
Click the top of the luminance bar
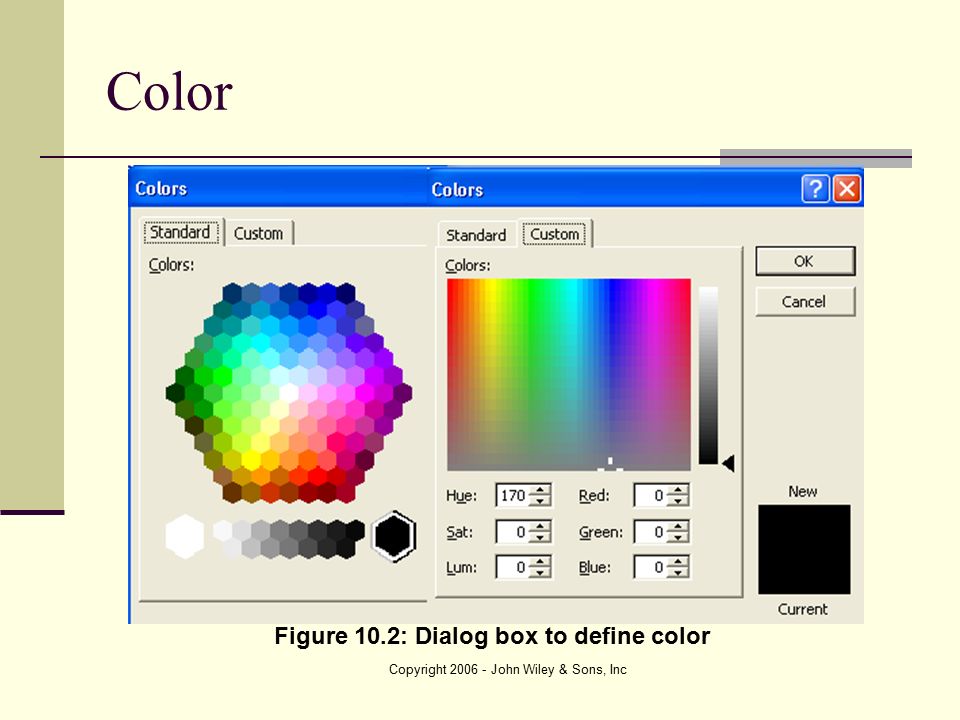coord(708,290)
